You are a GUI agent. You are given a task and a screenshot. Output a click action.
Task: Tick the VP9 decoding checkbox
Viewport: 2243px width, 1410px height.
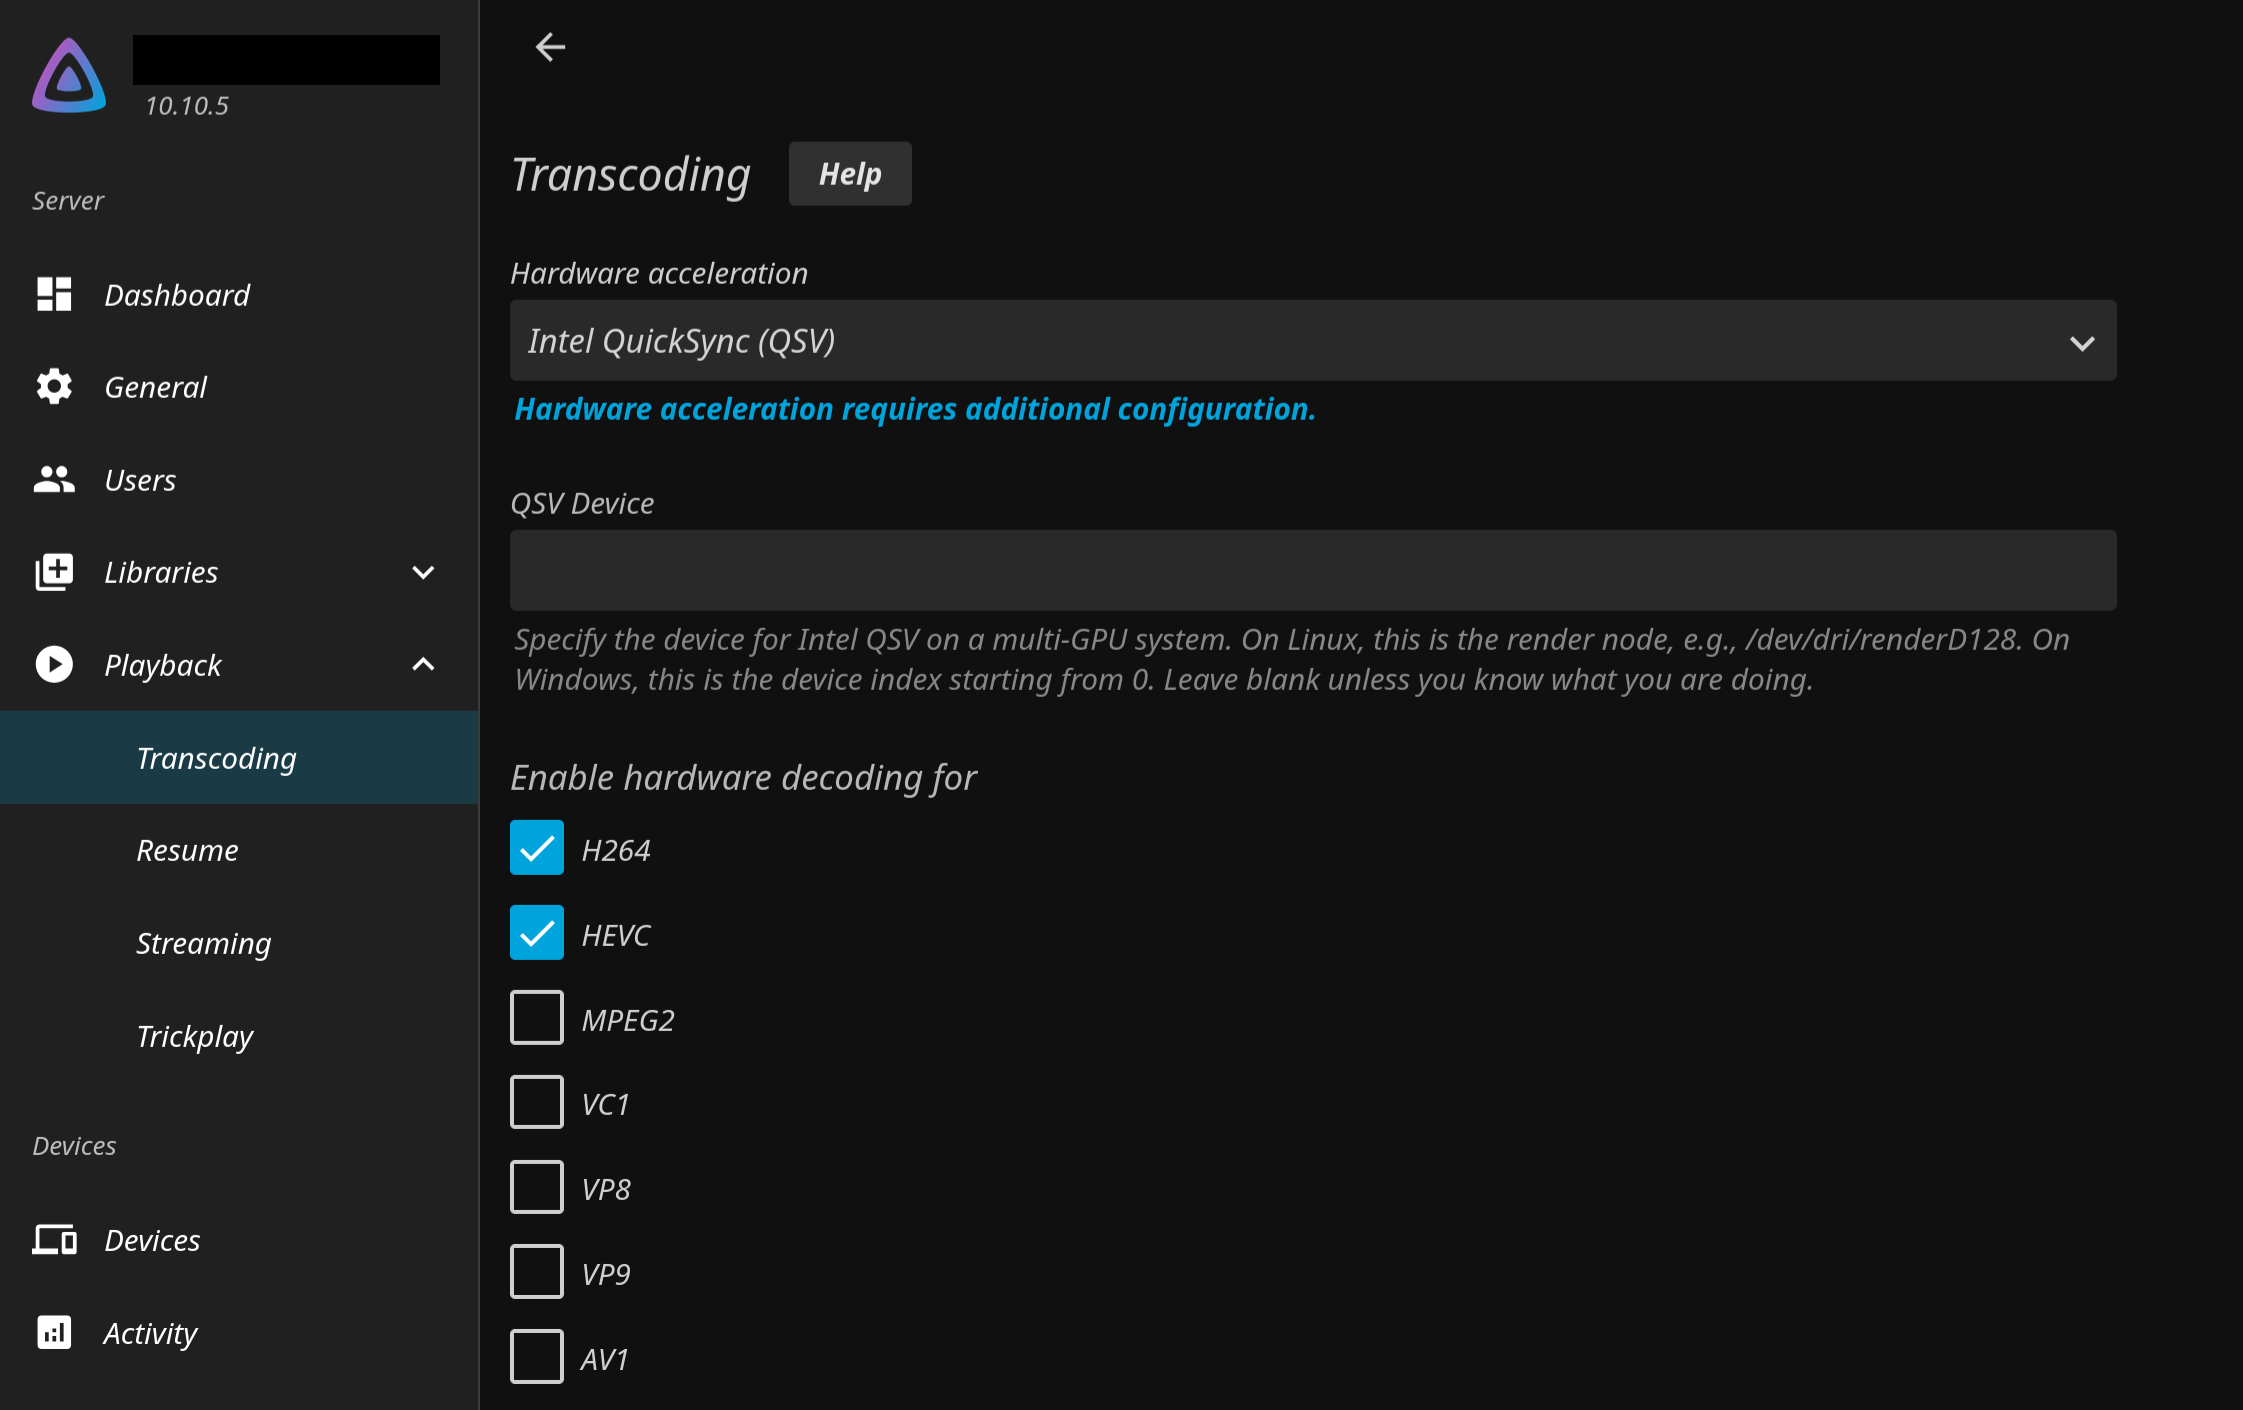[x=537, y=1272]
